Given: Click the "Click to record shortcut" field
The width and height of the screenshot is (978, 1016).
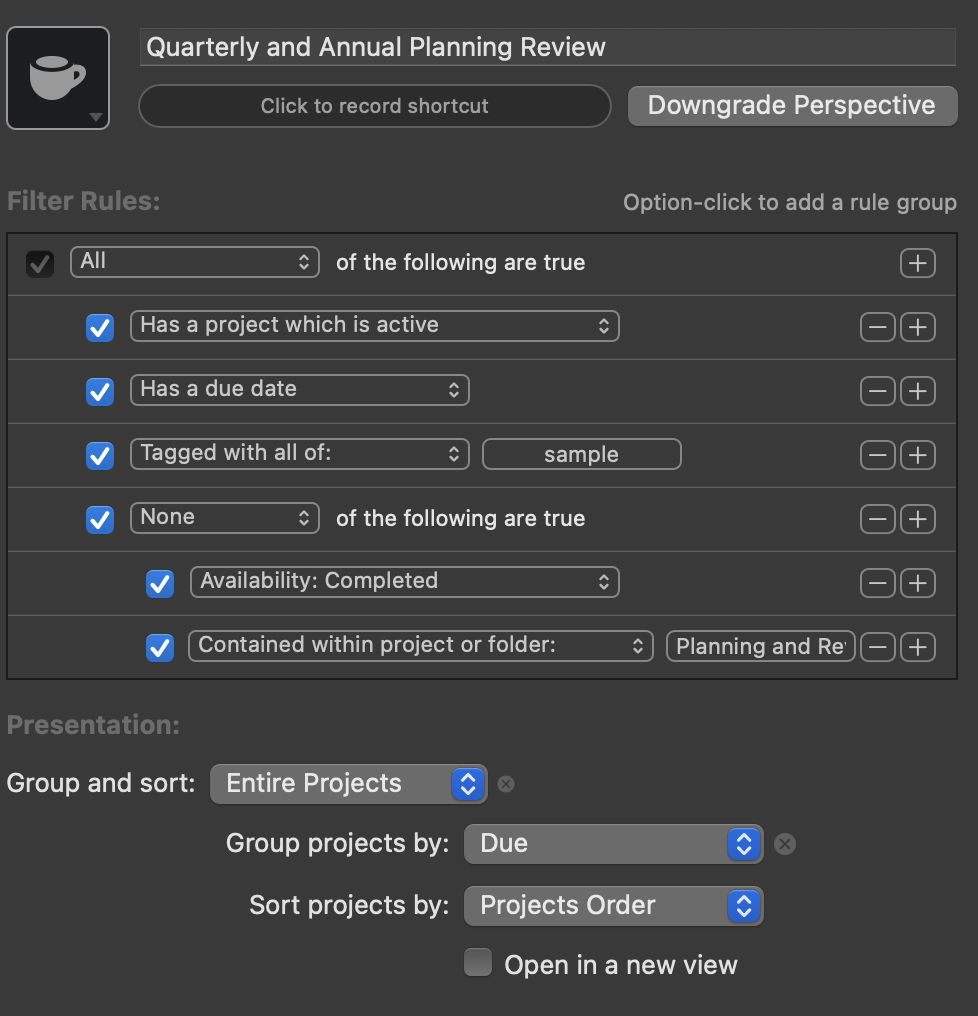Looking at the screenshot, I should [374, 106].
